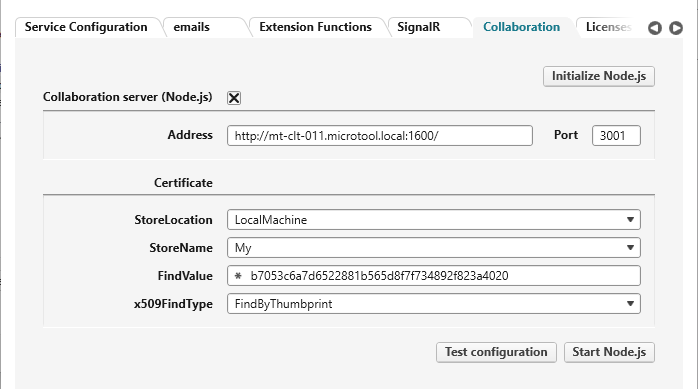
Task: Open the Extension Functions tab
Action: coord(315,27)
